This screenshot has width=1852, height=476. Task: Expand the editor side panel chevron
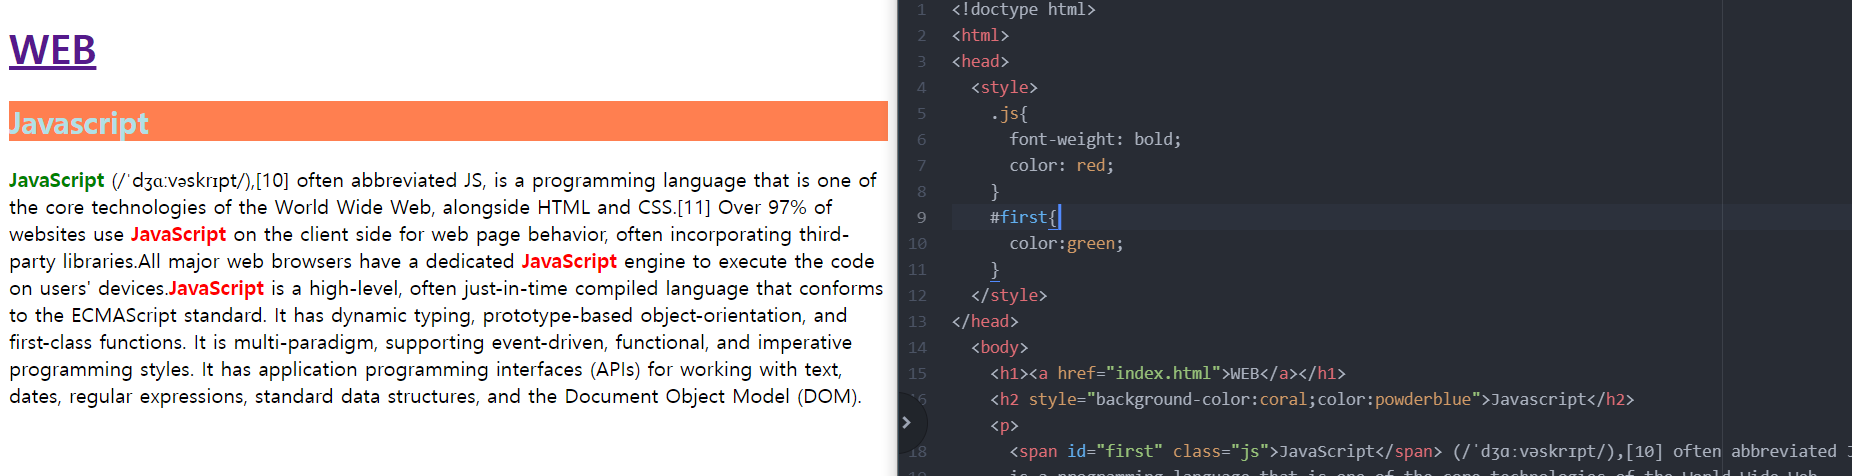pyautogui.click(x=906, y=423)
